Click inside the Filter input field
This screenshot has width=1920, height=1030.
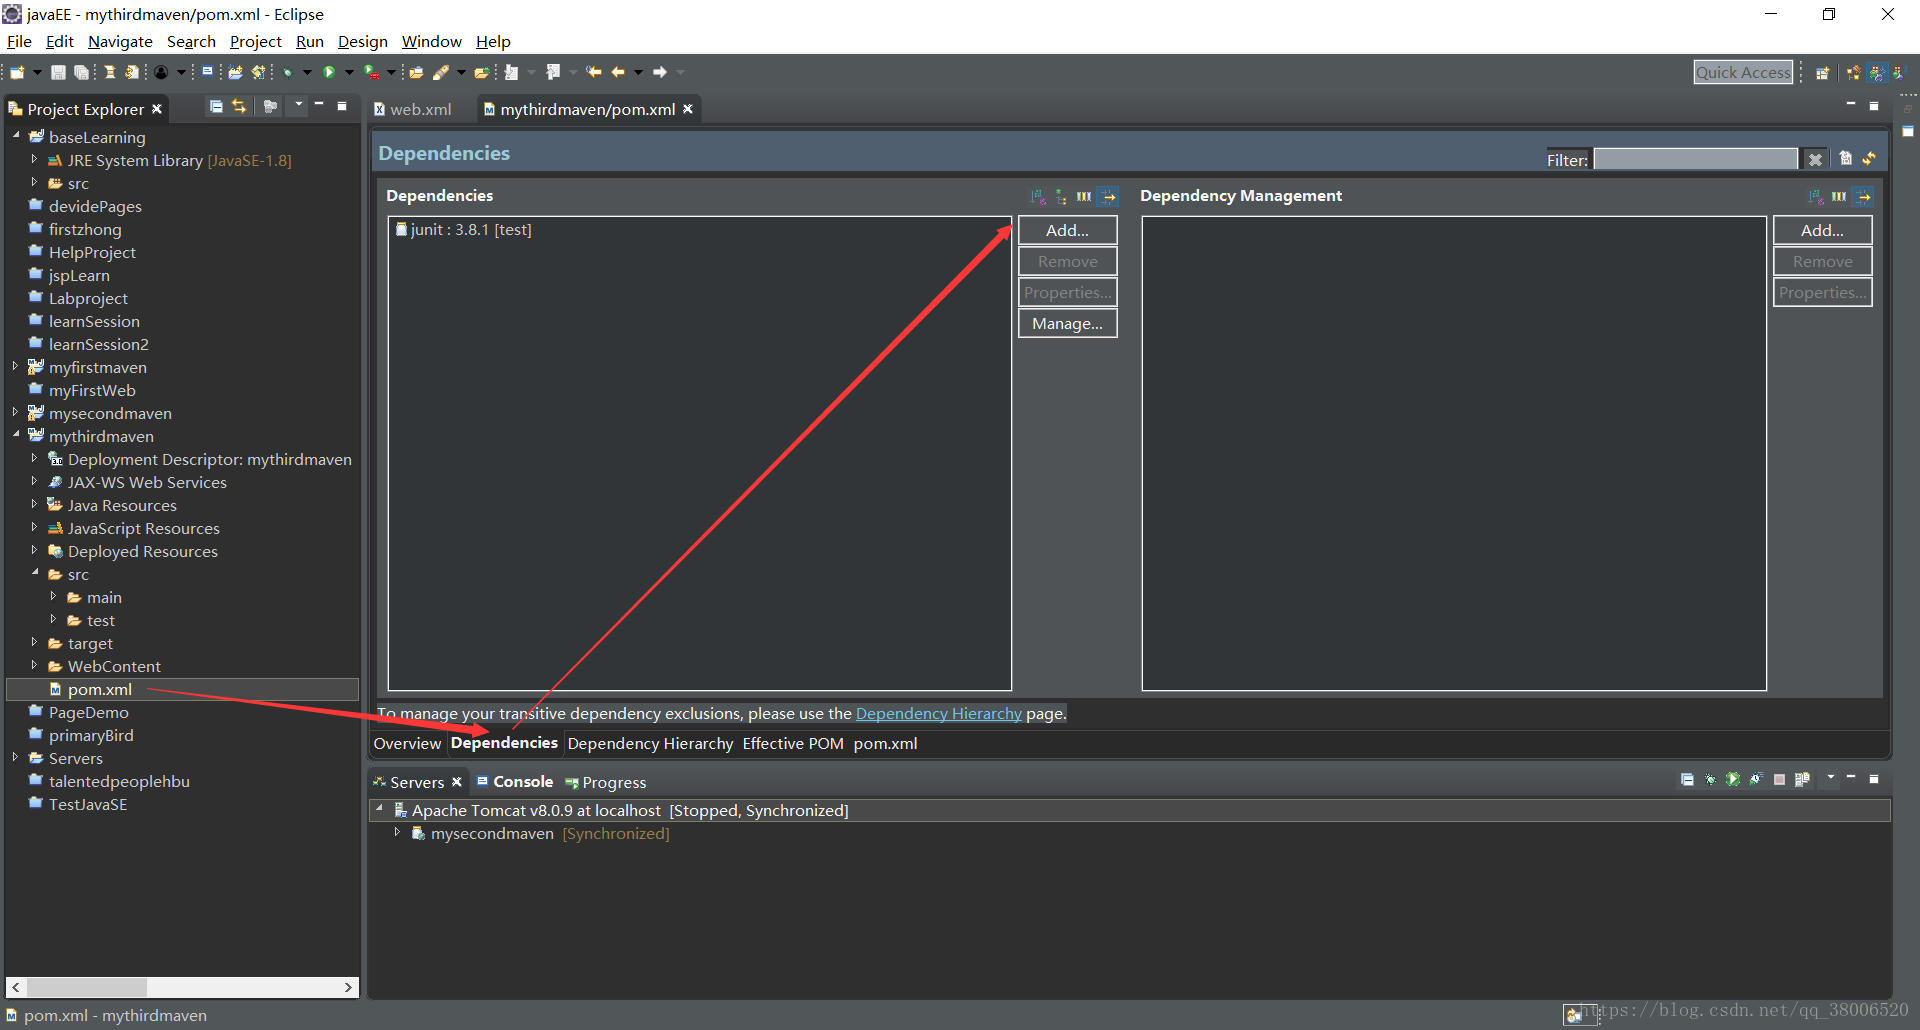[x=1695, y=158]
